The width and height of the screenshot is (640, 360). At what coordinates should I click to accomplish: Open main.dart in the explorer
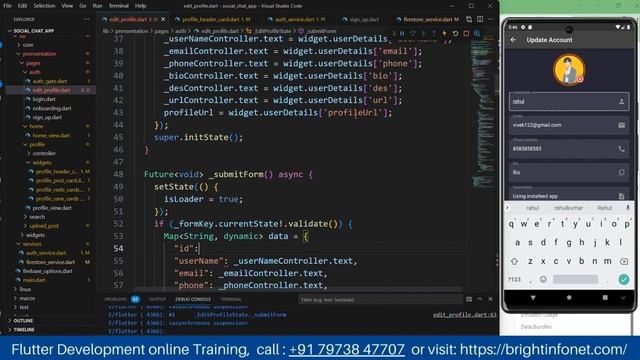(33, 280)
